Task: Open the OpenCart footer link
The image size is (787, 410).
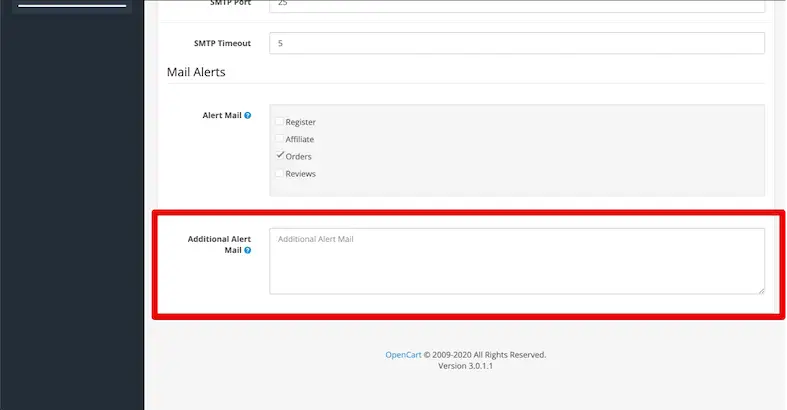Action: [x=403, y=354]
